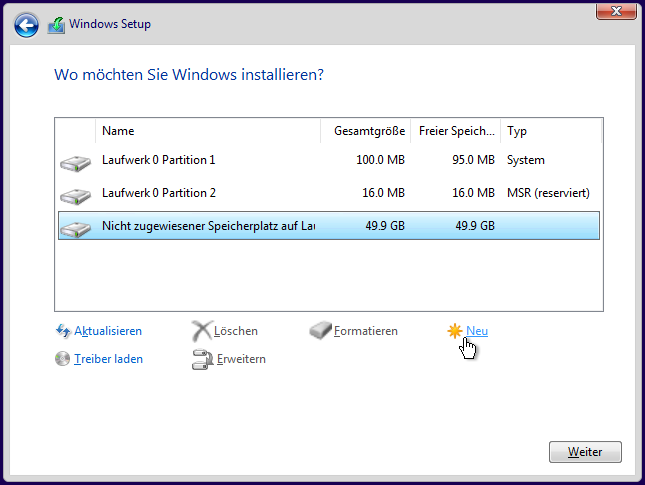Open the Aktualisieren link

108,331
